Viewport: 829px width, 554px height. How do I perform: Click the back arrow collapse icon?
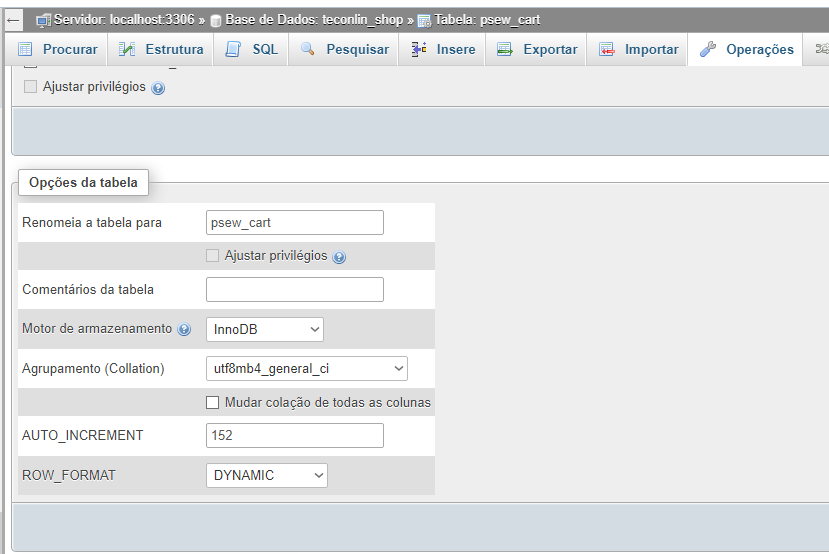click(13, 21)
